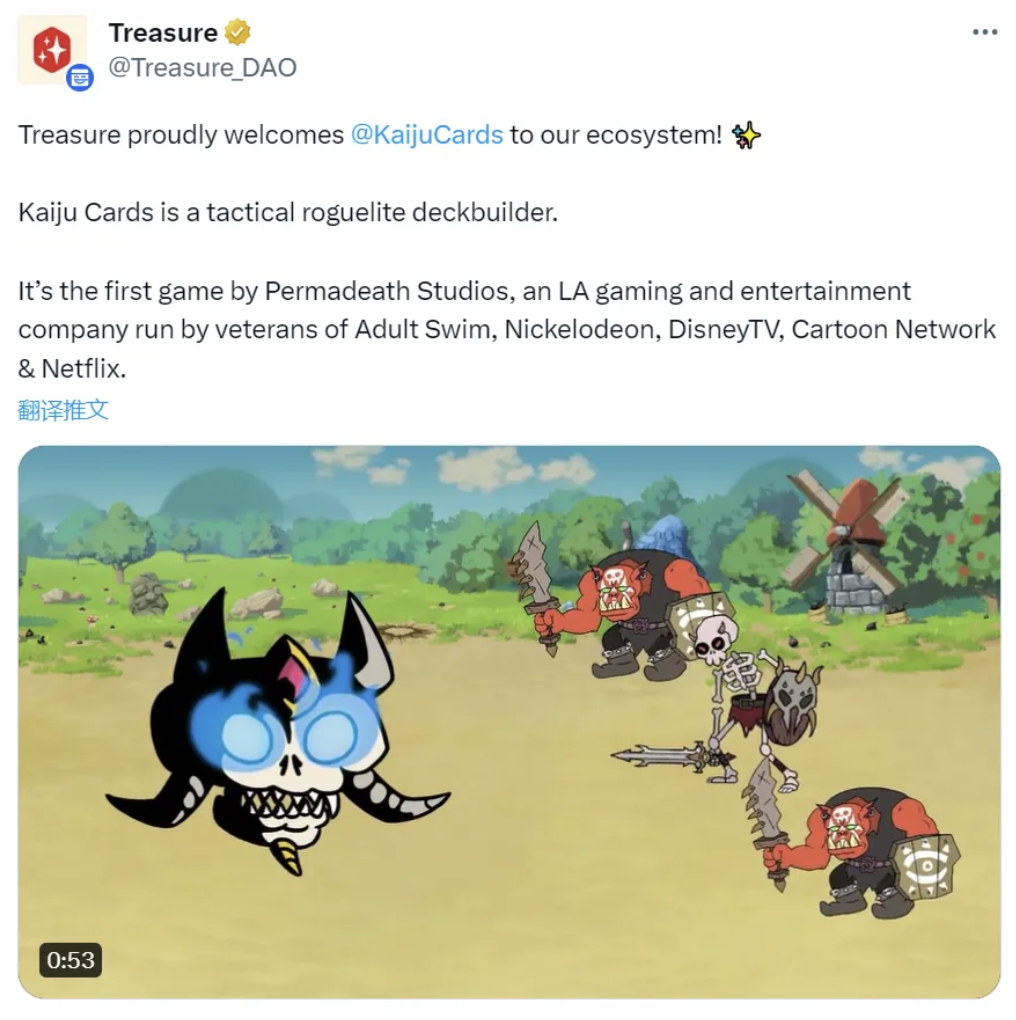Click the 'Treasure proudly welcomes' text
The height and width of the screenshot is (1020, 1016).
tap(181, 135)
